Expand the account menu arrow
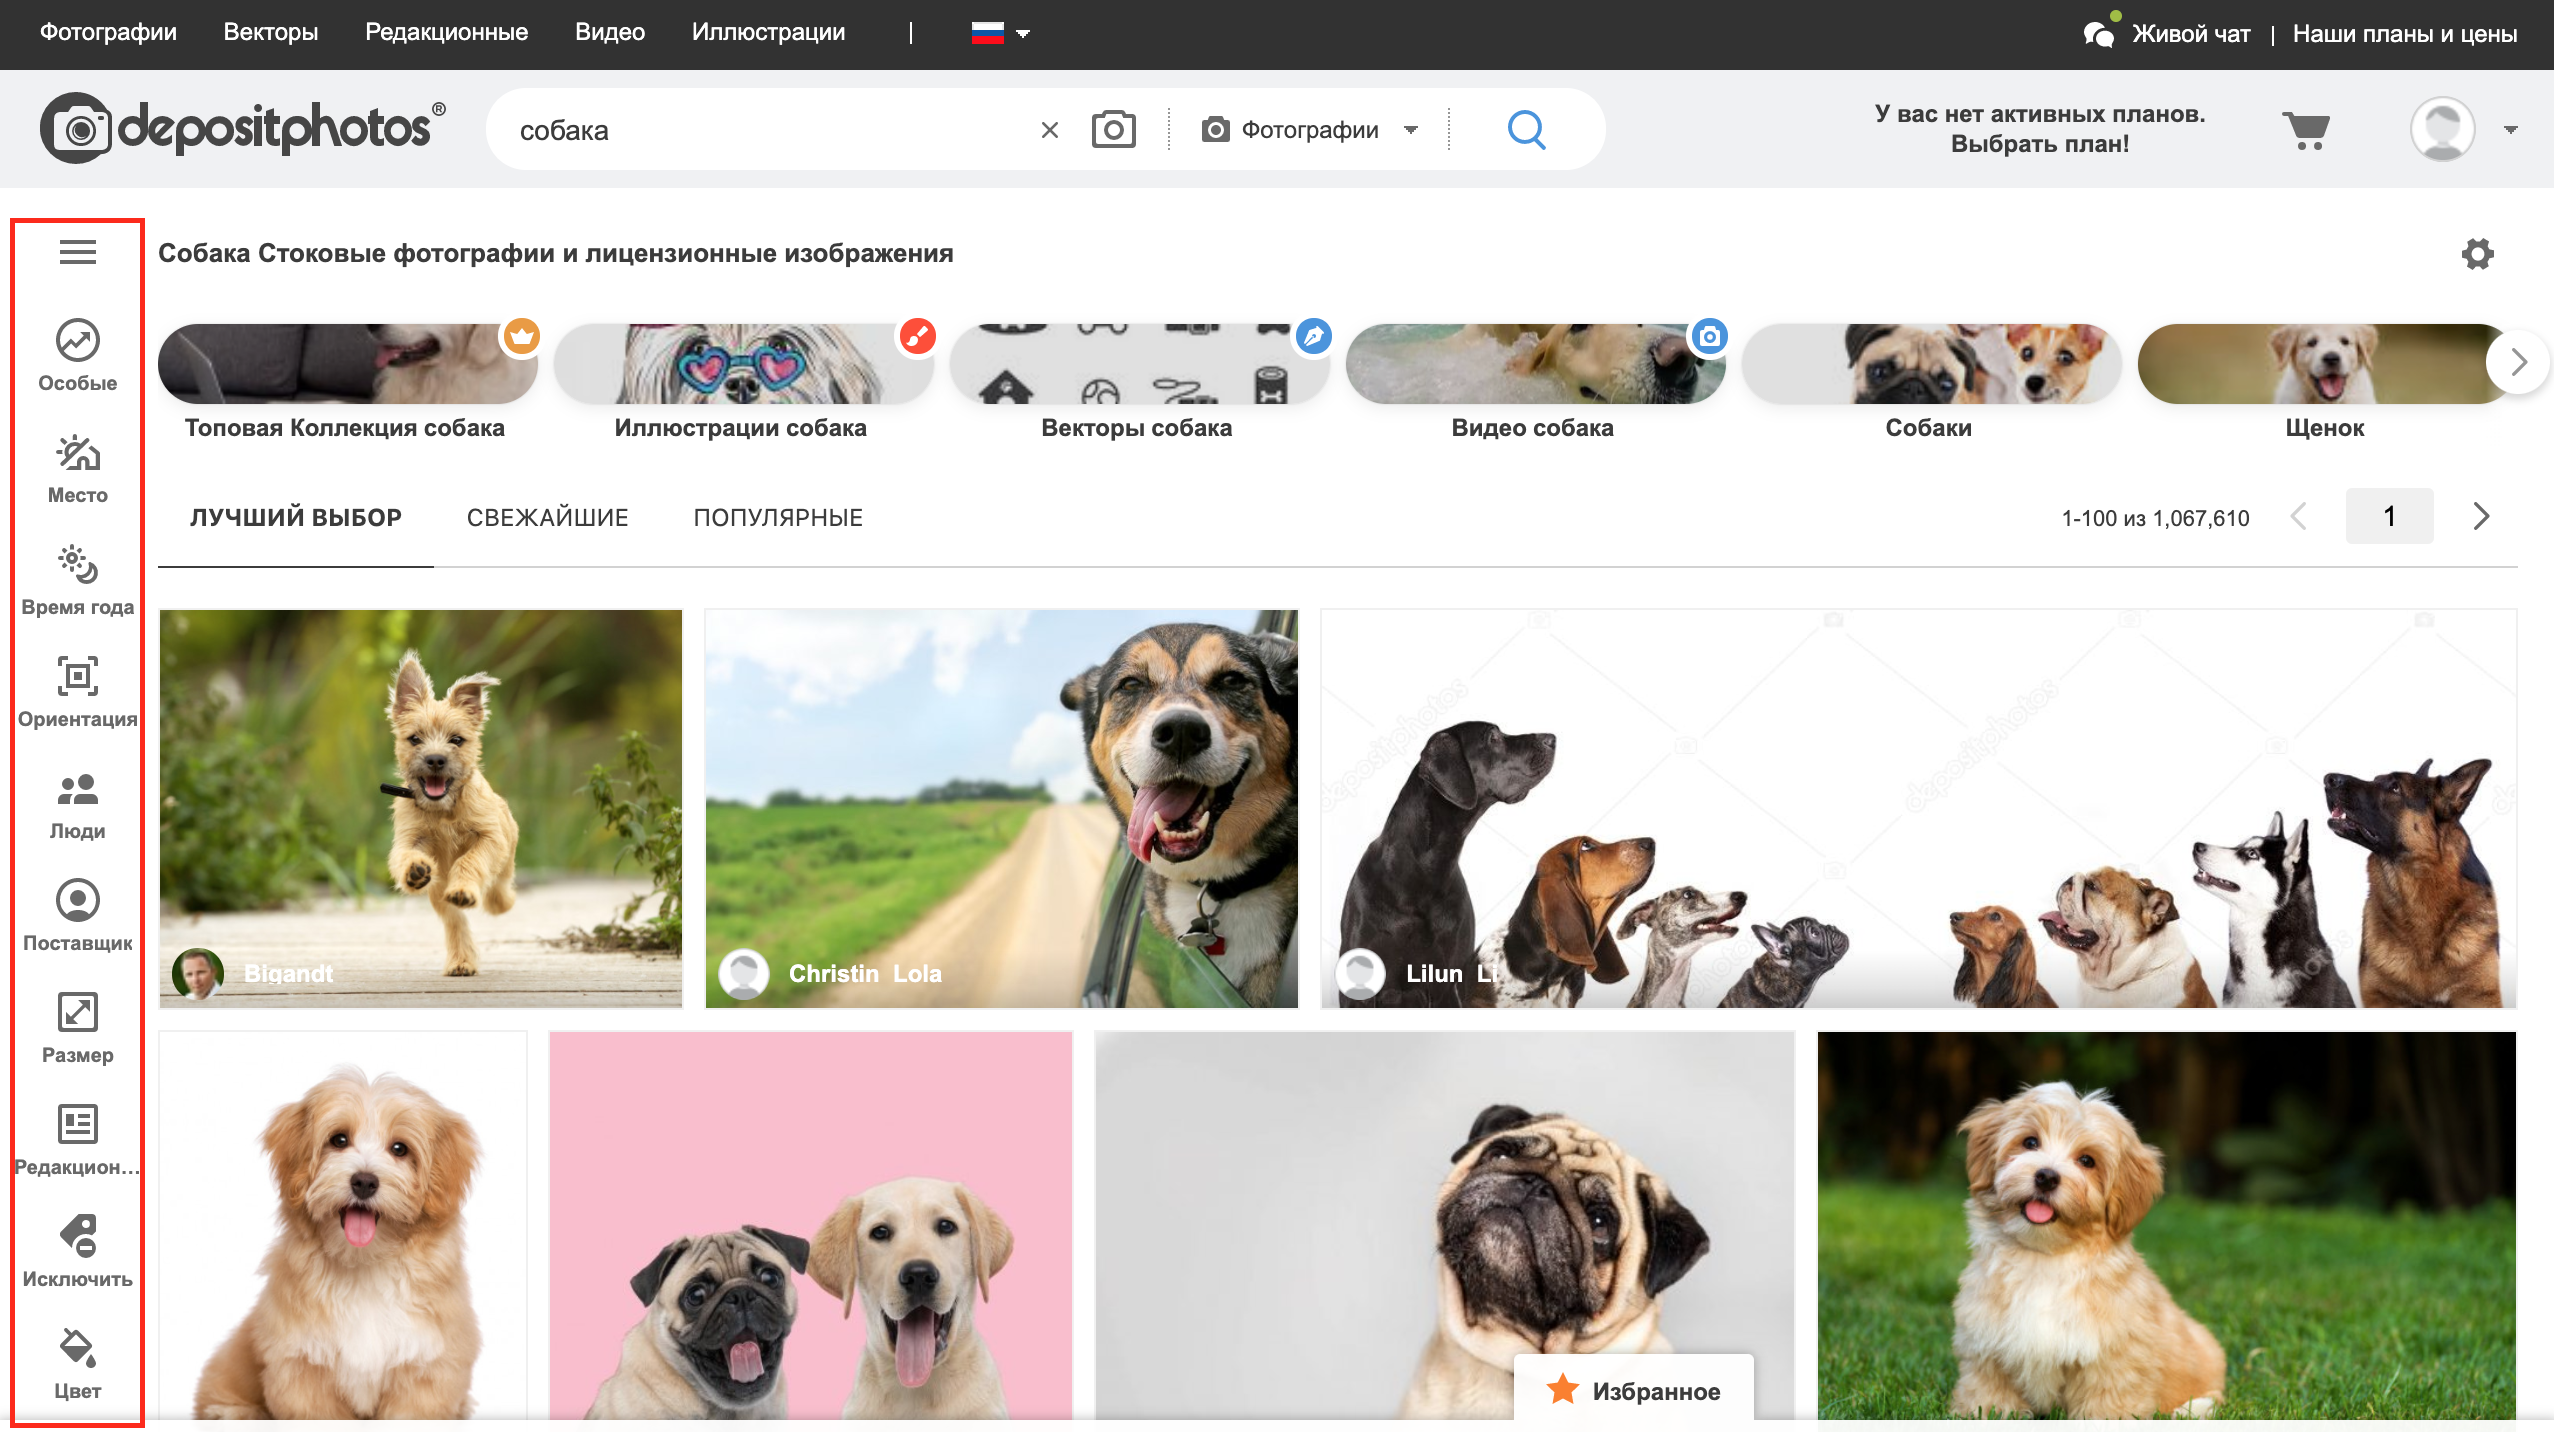This screenshot has height=1432, width=2554. click(x=2511, y=130)
